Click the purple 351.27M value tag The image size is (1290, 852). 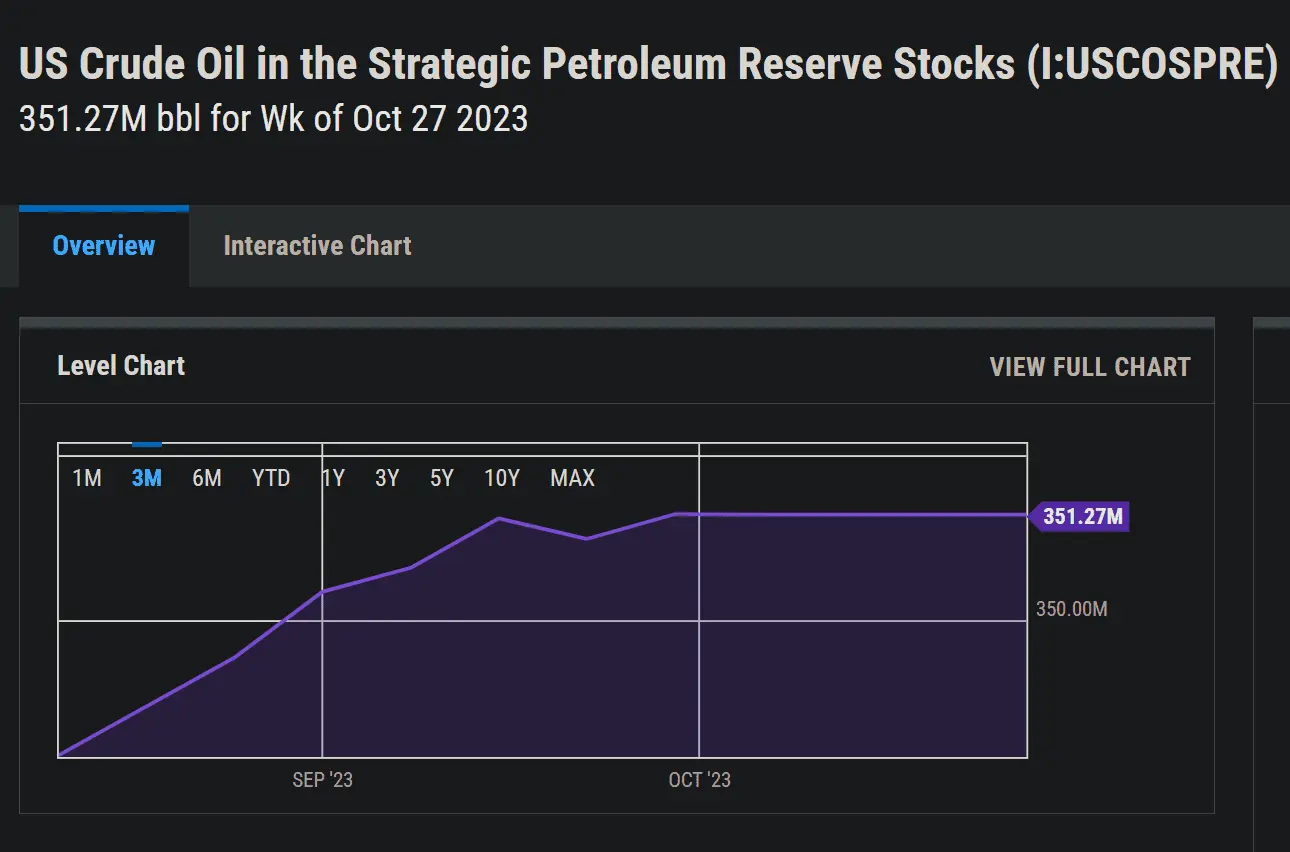point(1082,517)
